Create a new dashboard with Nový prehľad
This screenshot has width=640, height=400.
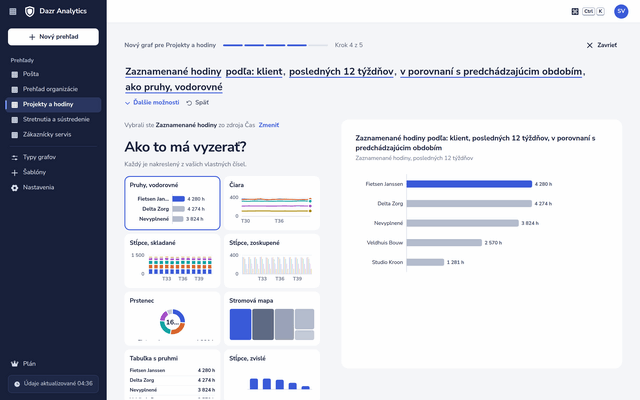tap(53, 37)
